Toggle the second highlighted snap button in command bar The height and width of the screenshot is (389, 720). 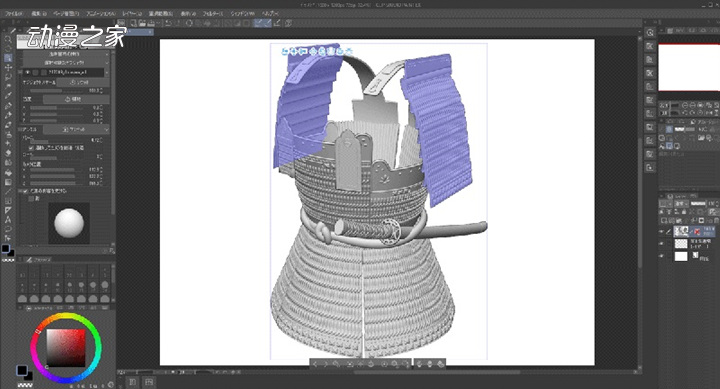click(x=267, y=23)
